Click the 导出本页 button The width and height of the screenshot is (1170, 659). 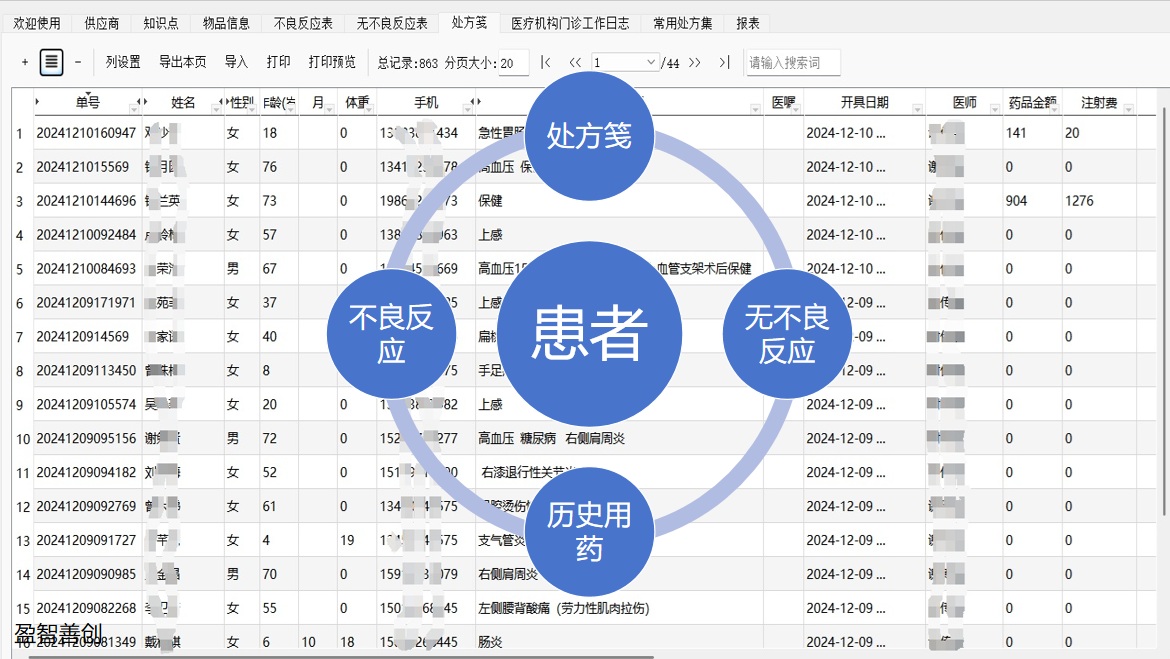click(x=183, y=62)
